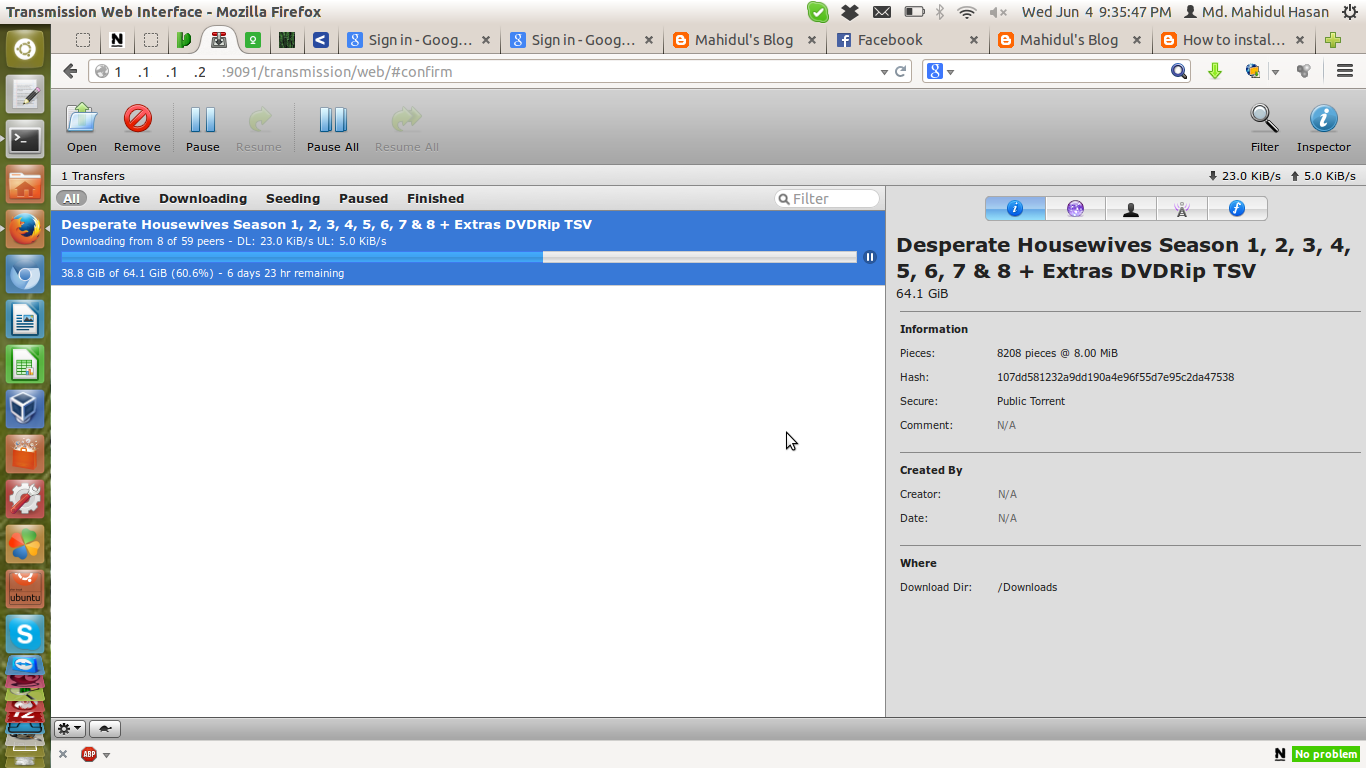Toggle the Inspector panel
Screen dimensions: 1366x768
pos(1322,127)
